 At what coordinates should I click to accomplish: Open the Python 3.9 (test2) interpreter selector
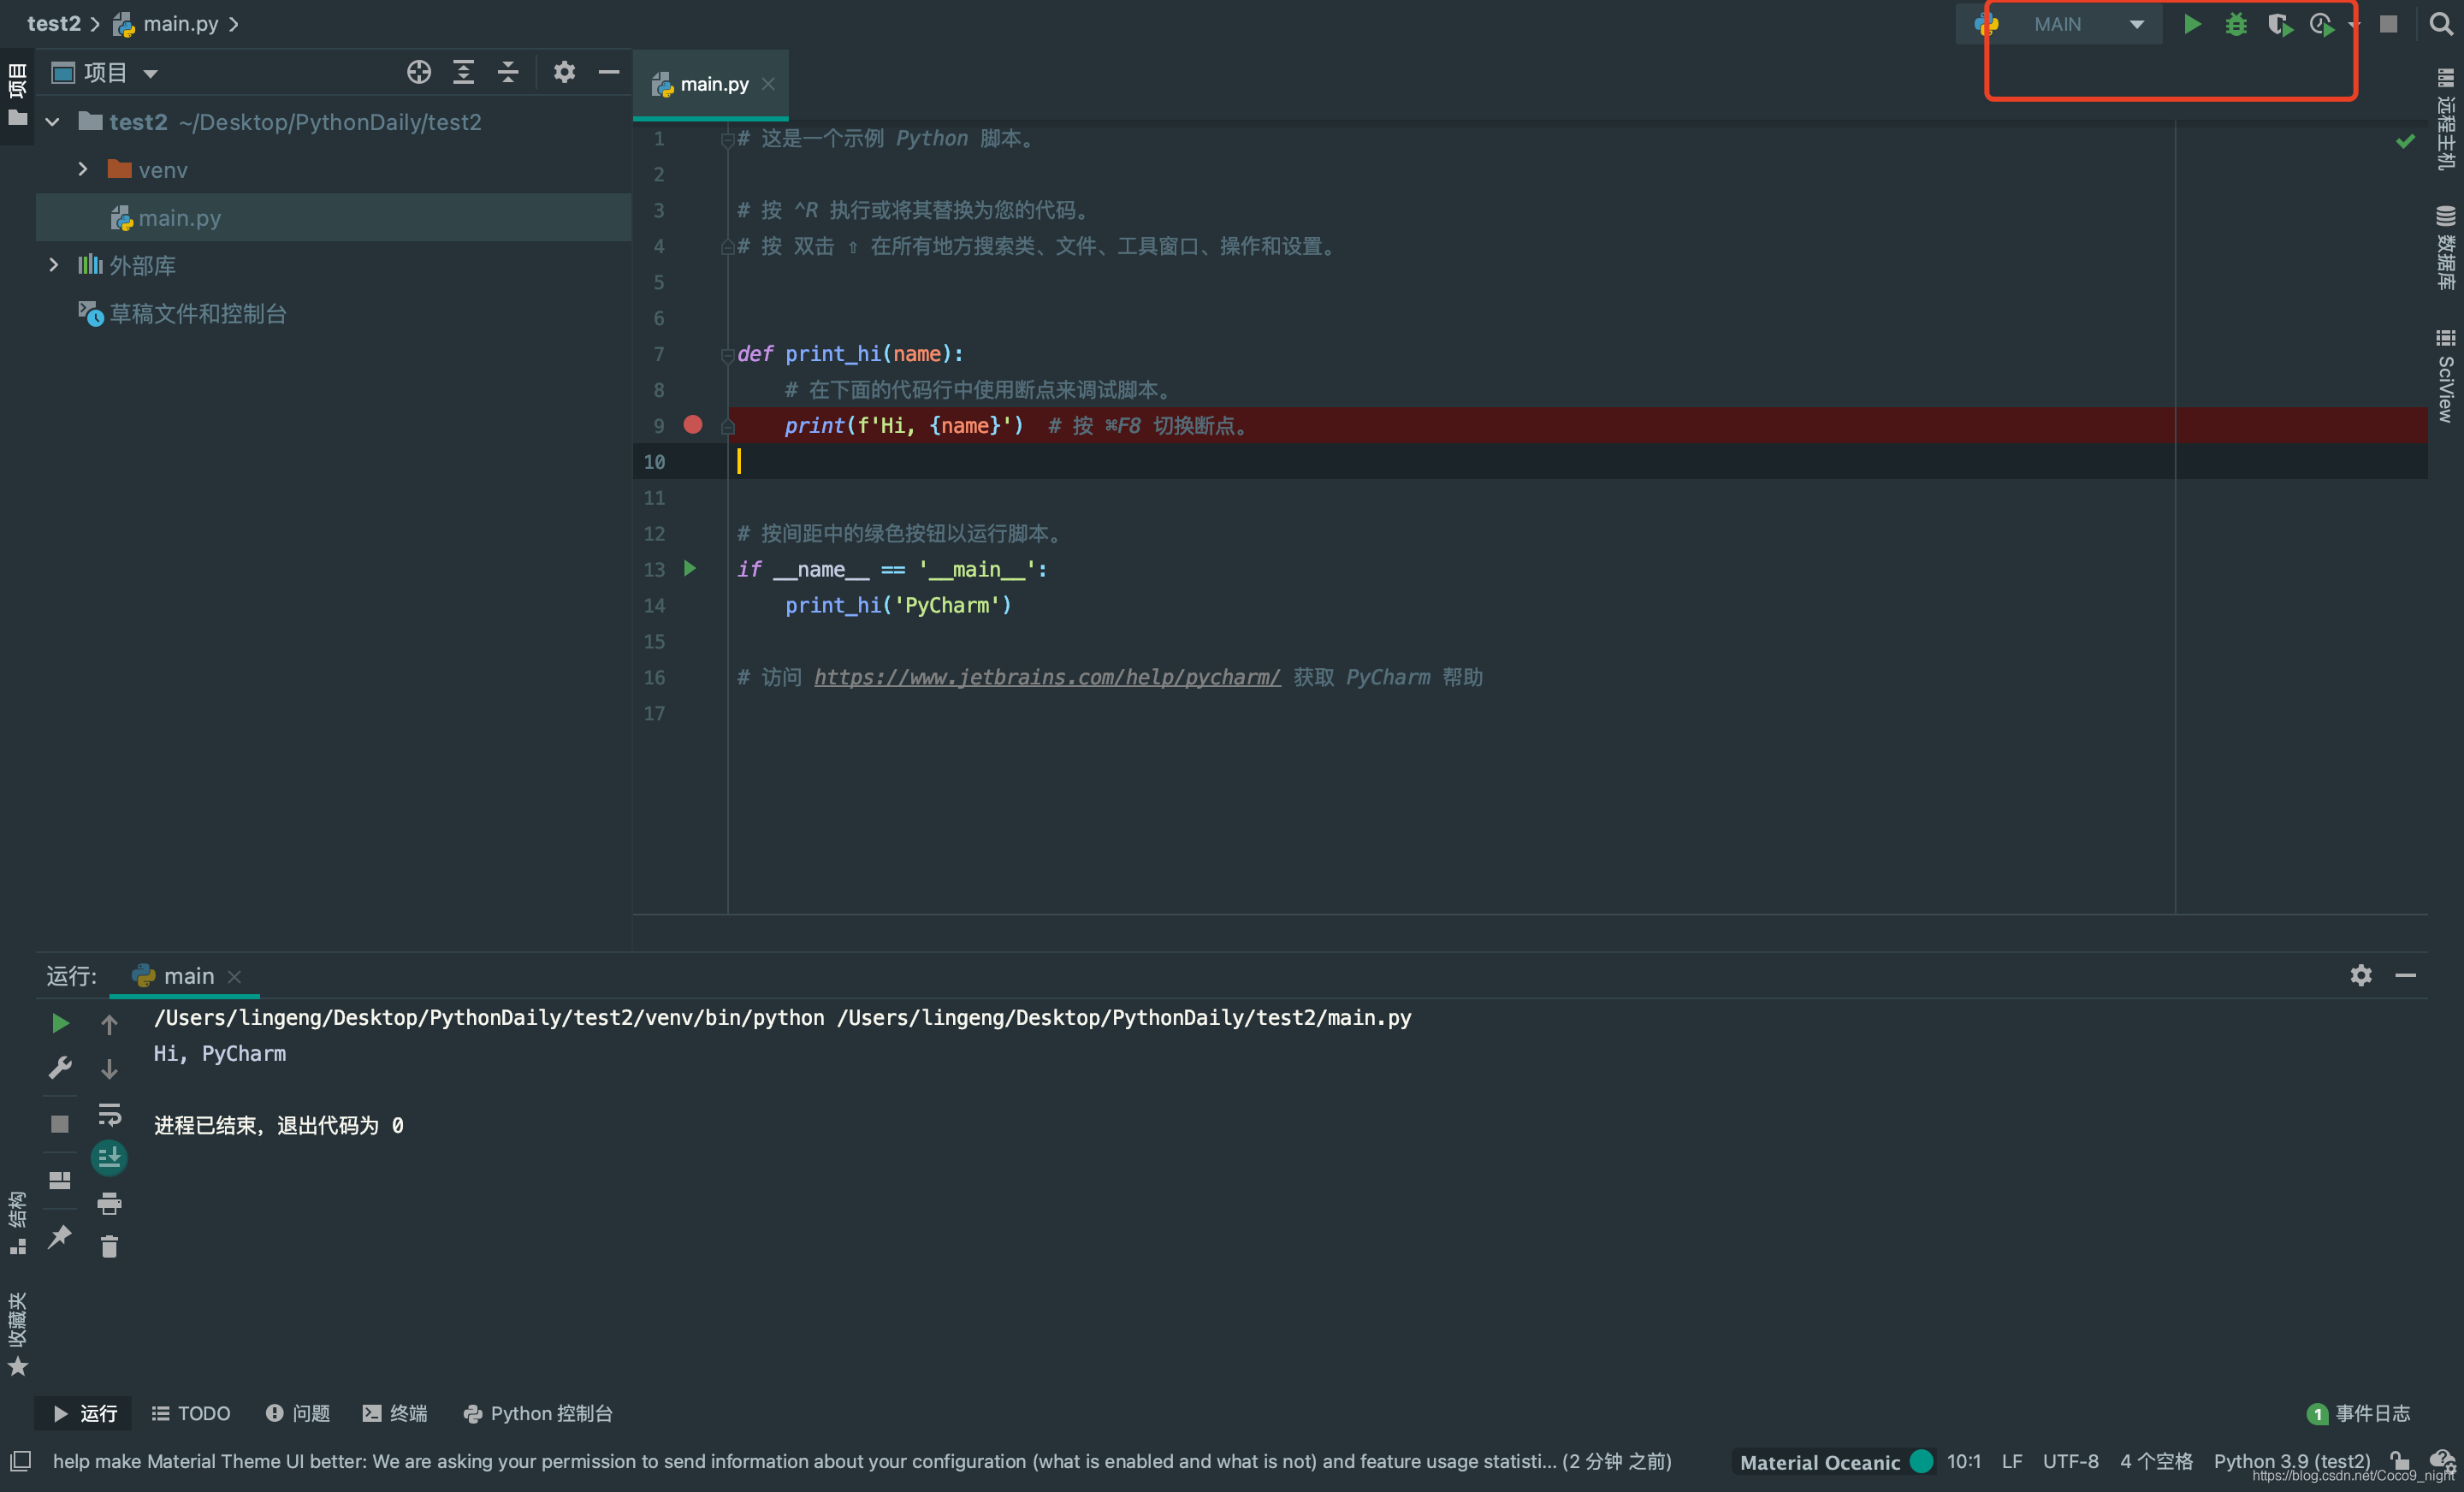pyautogui.click(x=2291, y=1461)
